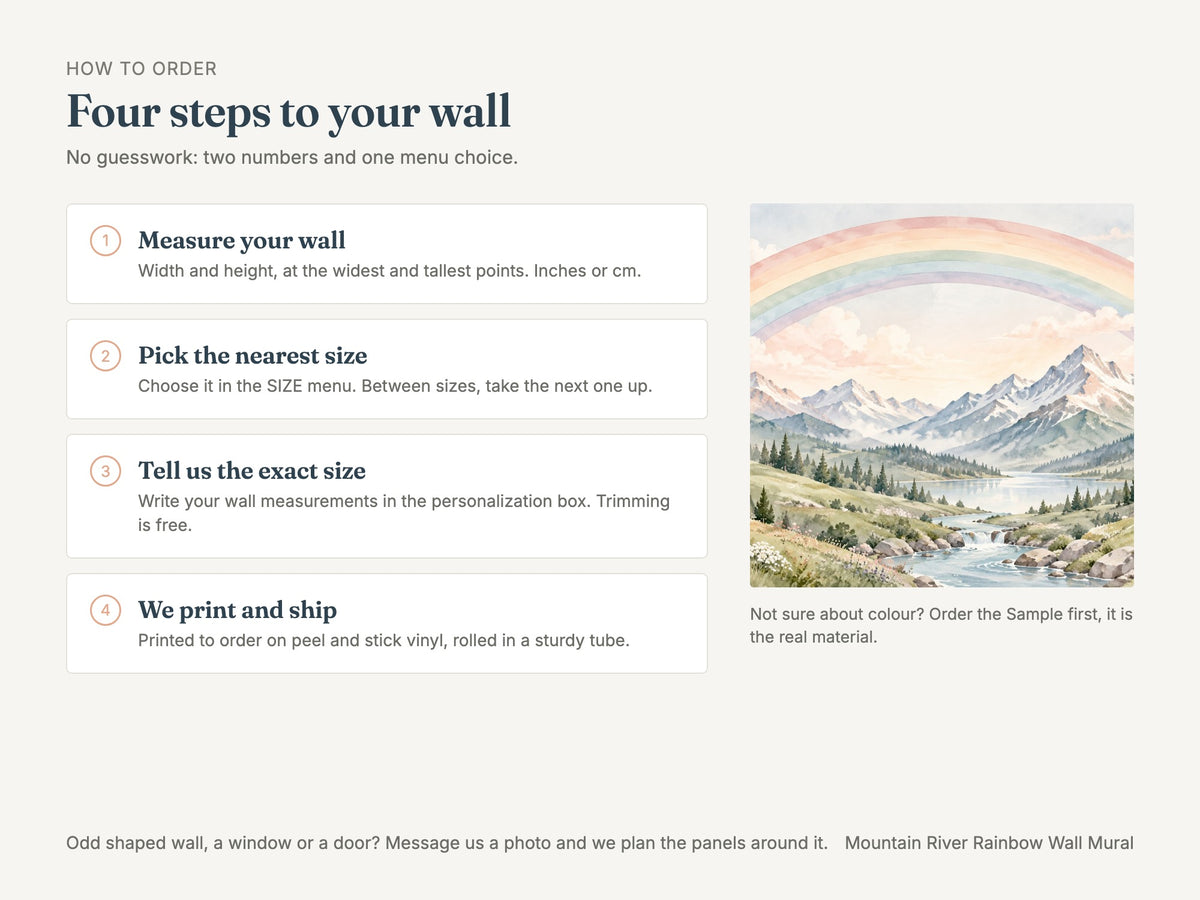Screen dimensions: 1200x900
Task: Click the step 4 circle icon
Action: pos(105,609)
